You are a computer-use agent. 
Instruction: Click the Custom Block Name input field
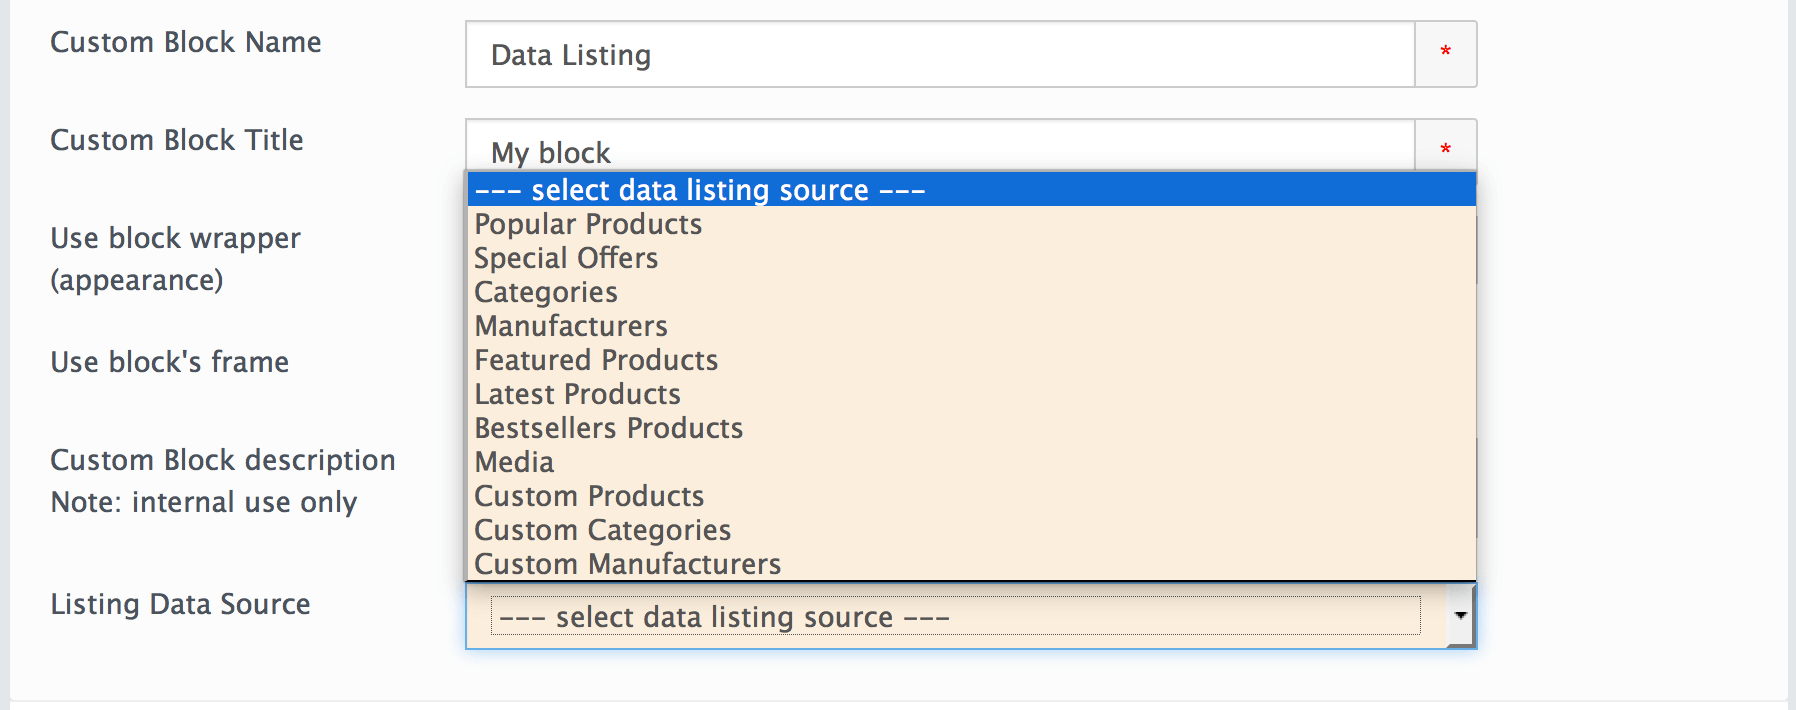(940, 54)
